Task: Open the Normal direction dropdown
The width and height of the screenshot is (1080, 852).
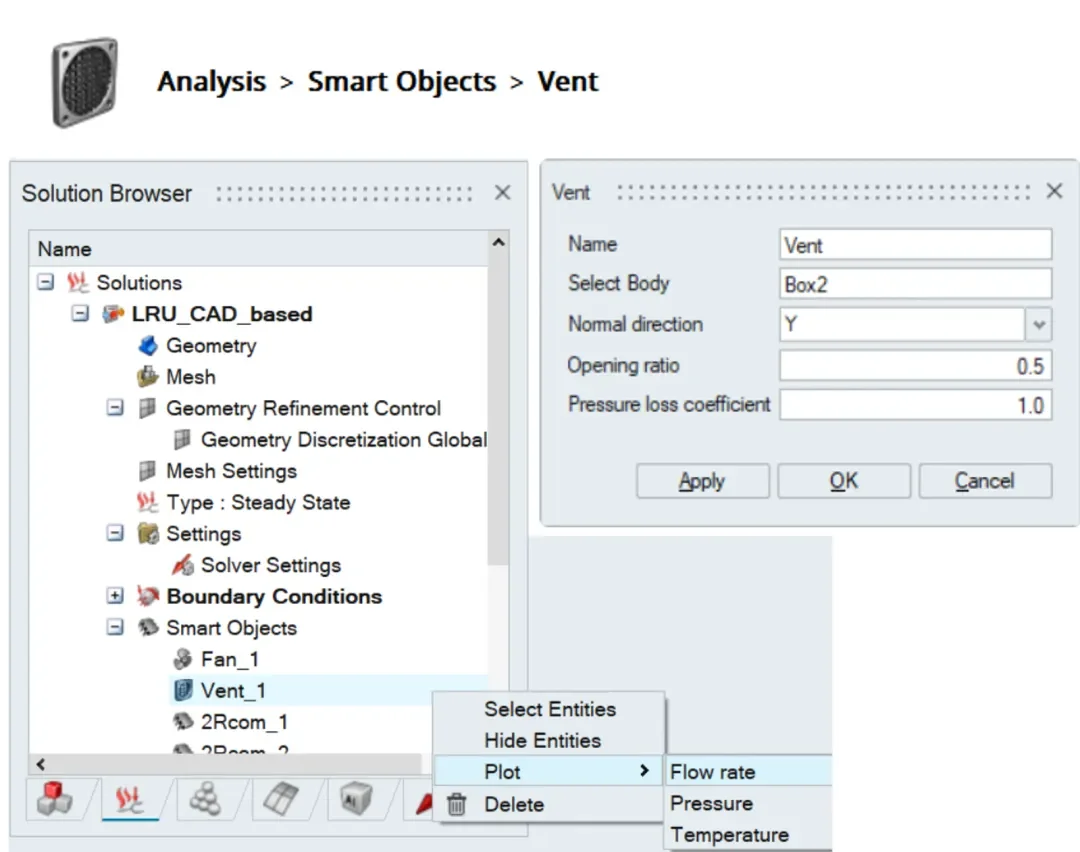Action: 1039,325
